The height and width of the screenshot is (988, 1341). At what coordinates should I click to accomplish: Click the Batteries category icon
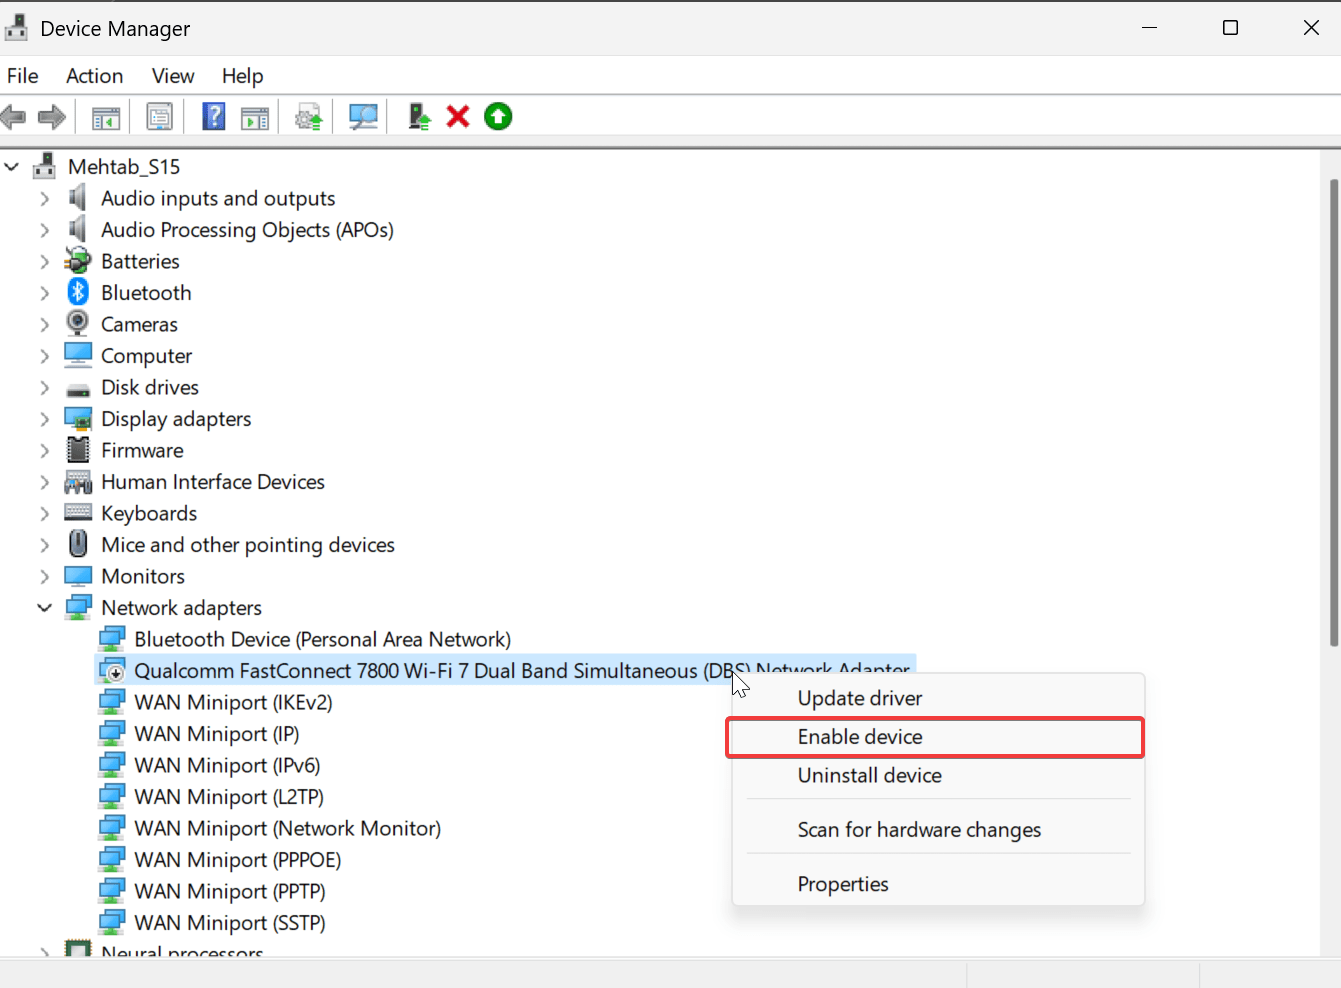[x=78, y=261]
